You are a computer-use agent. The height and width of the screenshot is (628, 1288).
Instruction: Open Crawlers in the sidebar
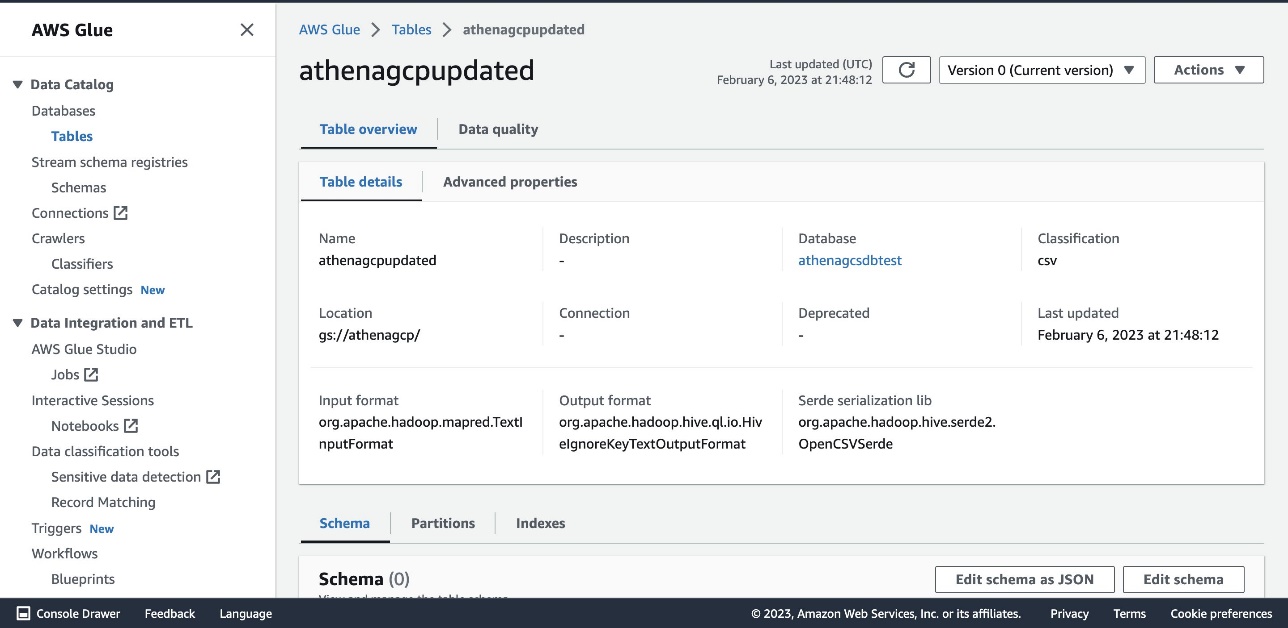click(x=58, y=238)
